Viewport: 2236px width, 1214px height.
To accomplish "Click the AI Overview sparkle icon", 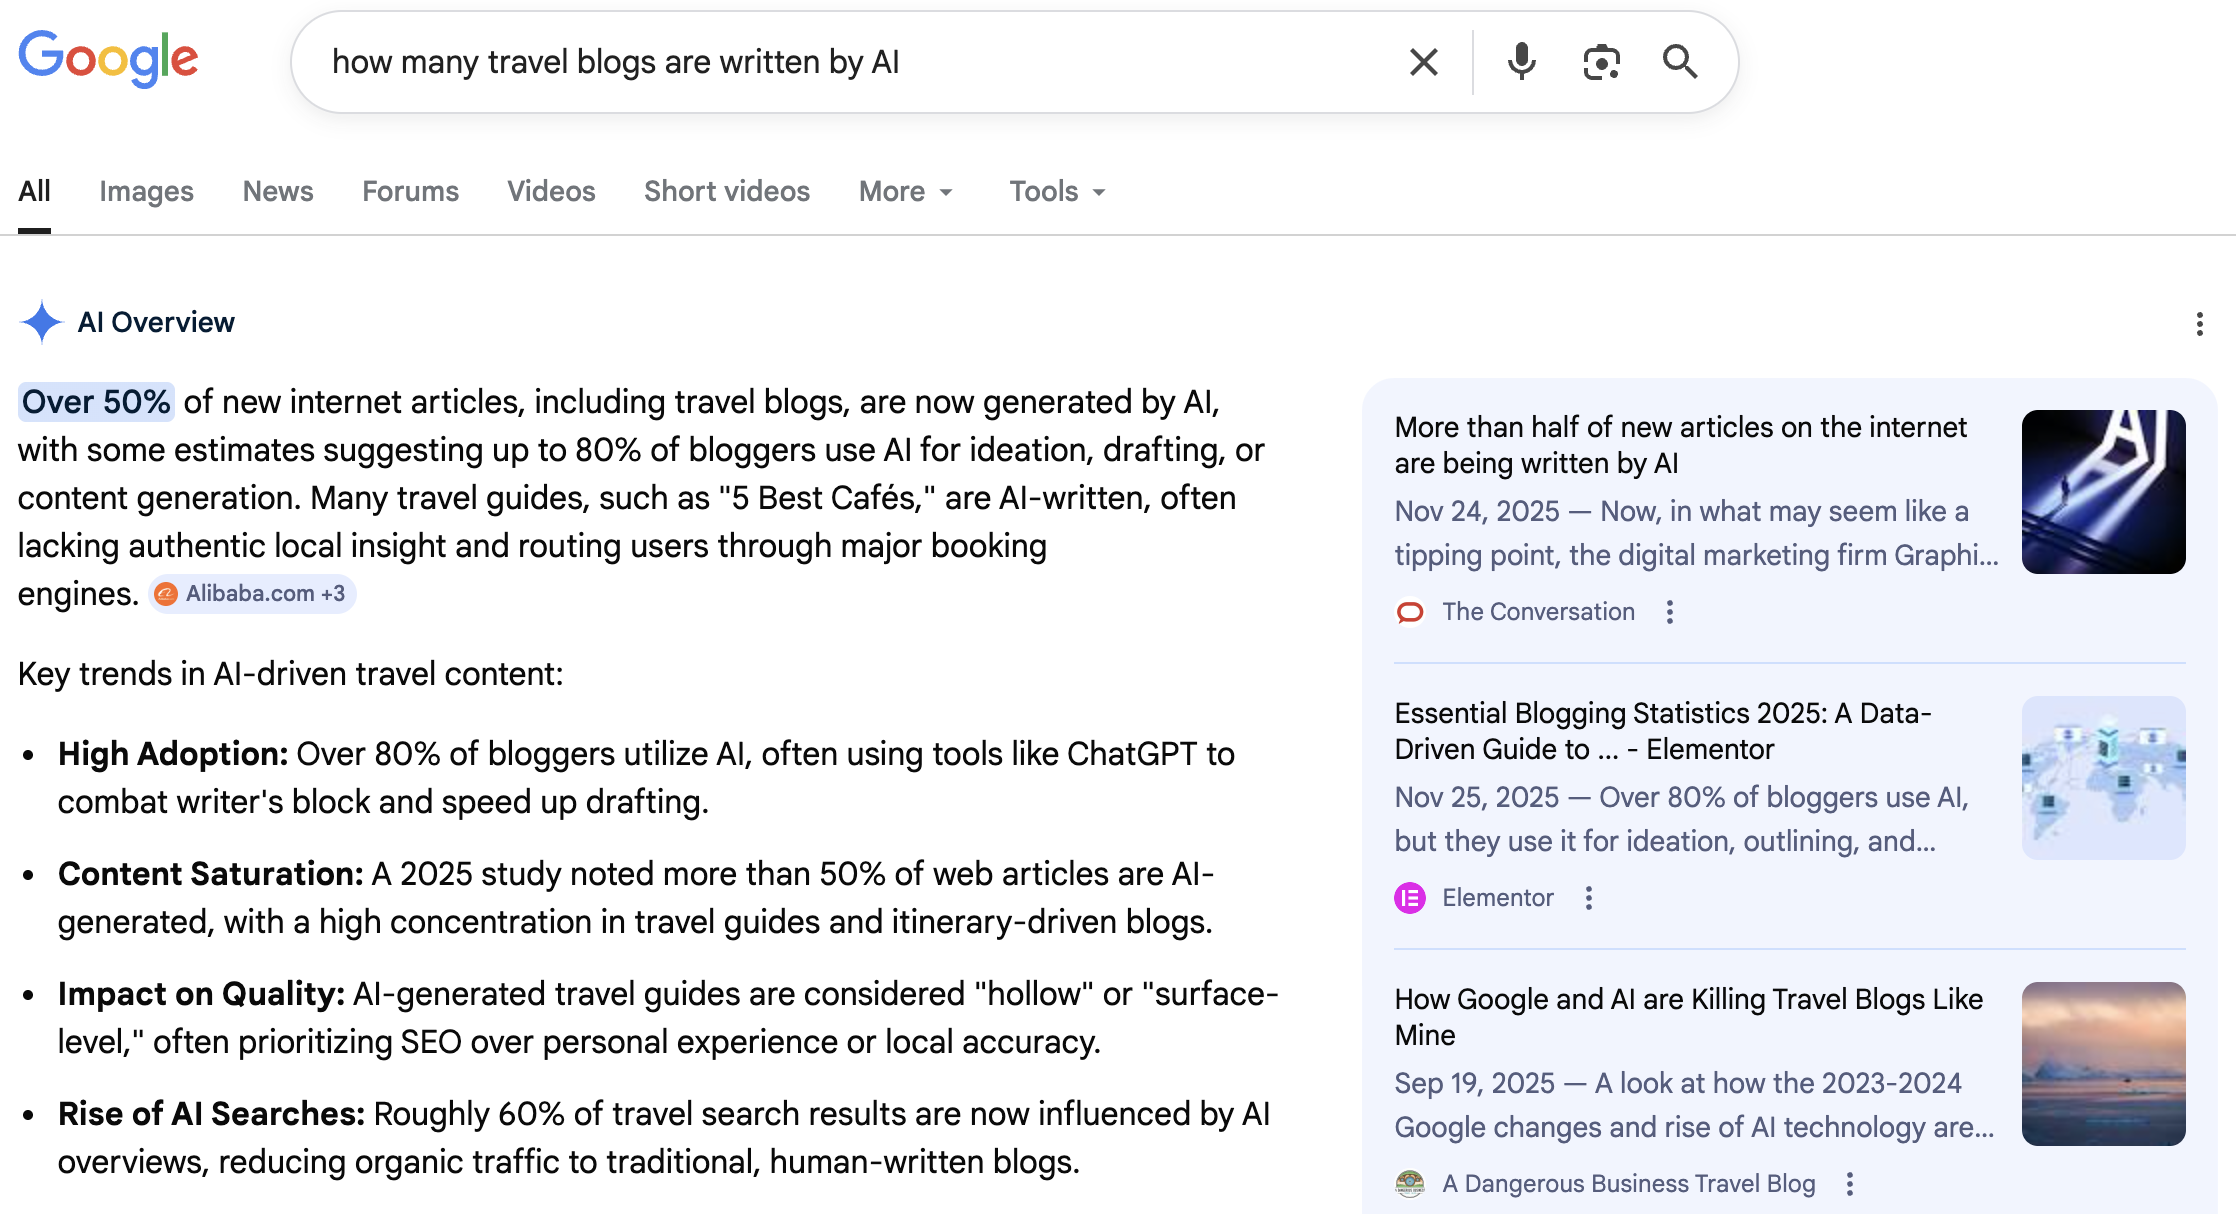I will pos(42,322).
